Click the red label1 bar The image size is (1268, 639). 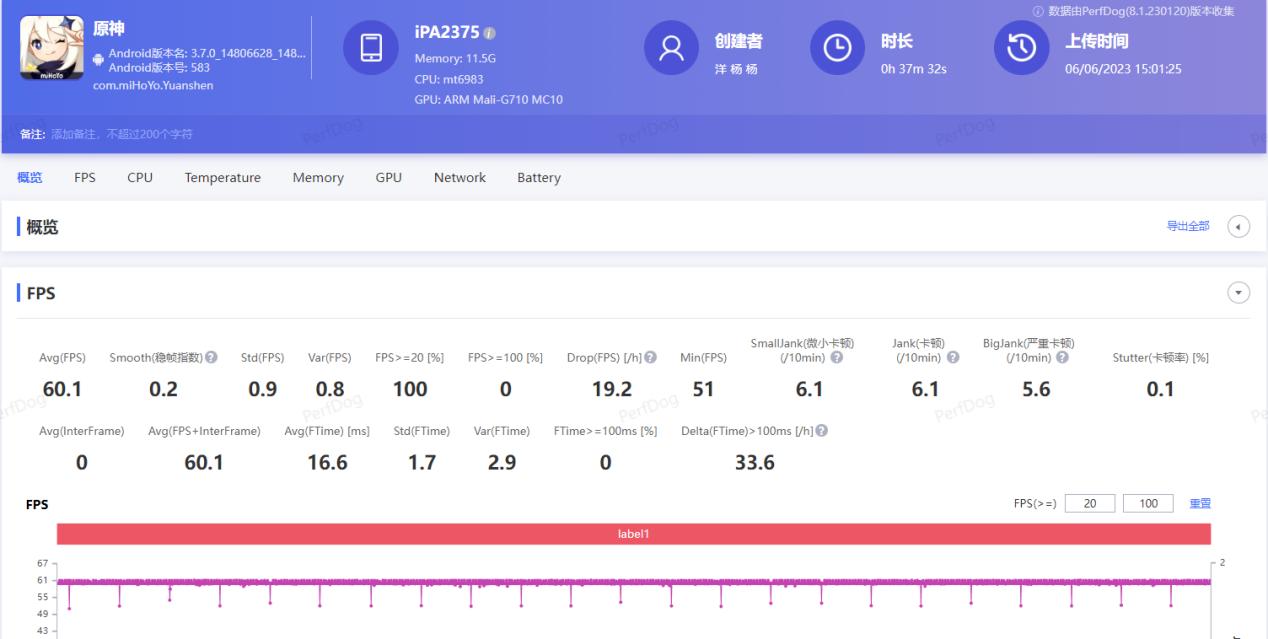(633, 534)
